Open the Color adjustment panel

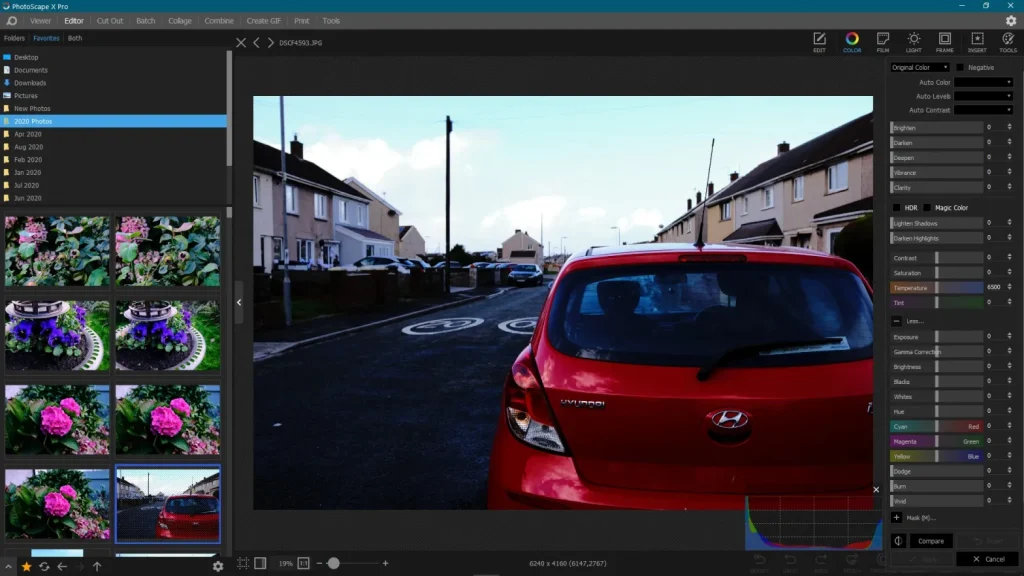pyautogui.click(x=851, y=42)
